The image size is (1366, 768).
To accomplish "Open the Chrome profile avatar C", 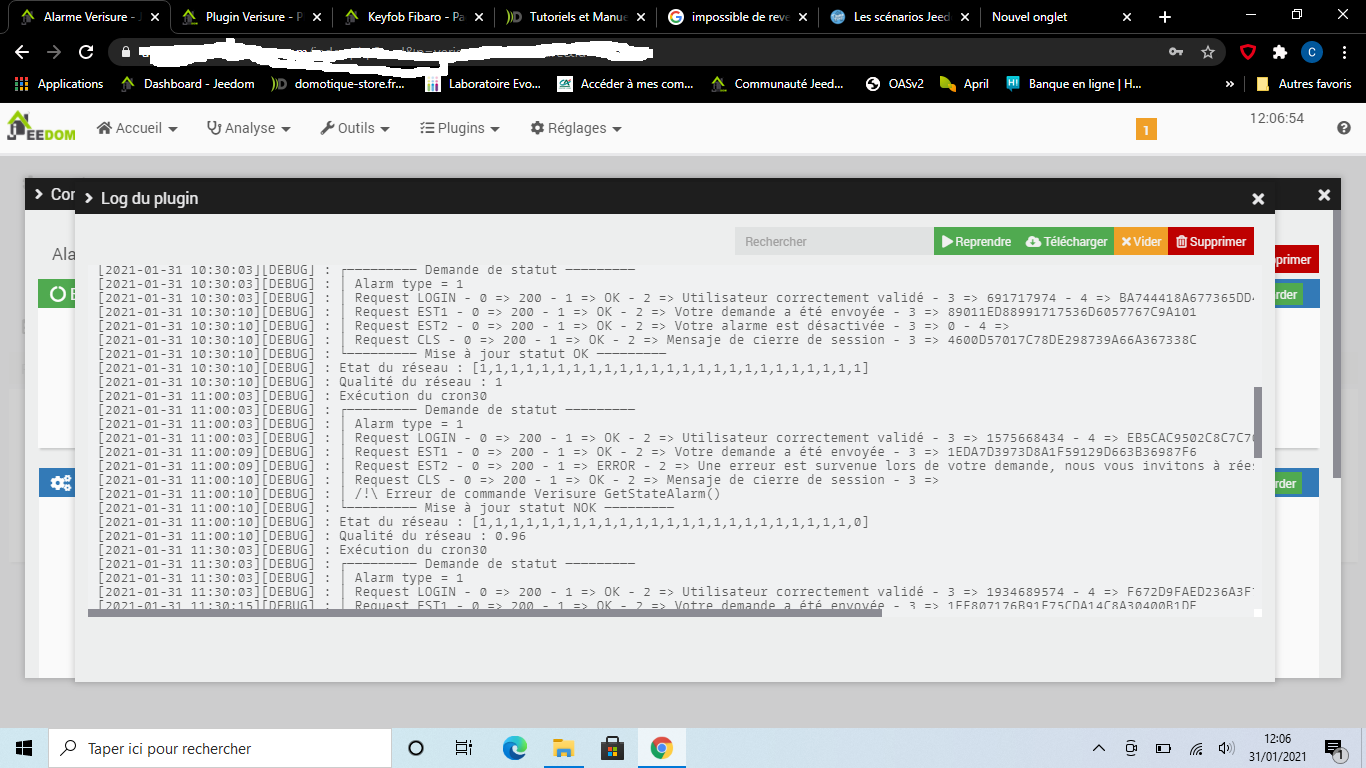I will (x=1311, y=52).
